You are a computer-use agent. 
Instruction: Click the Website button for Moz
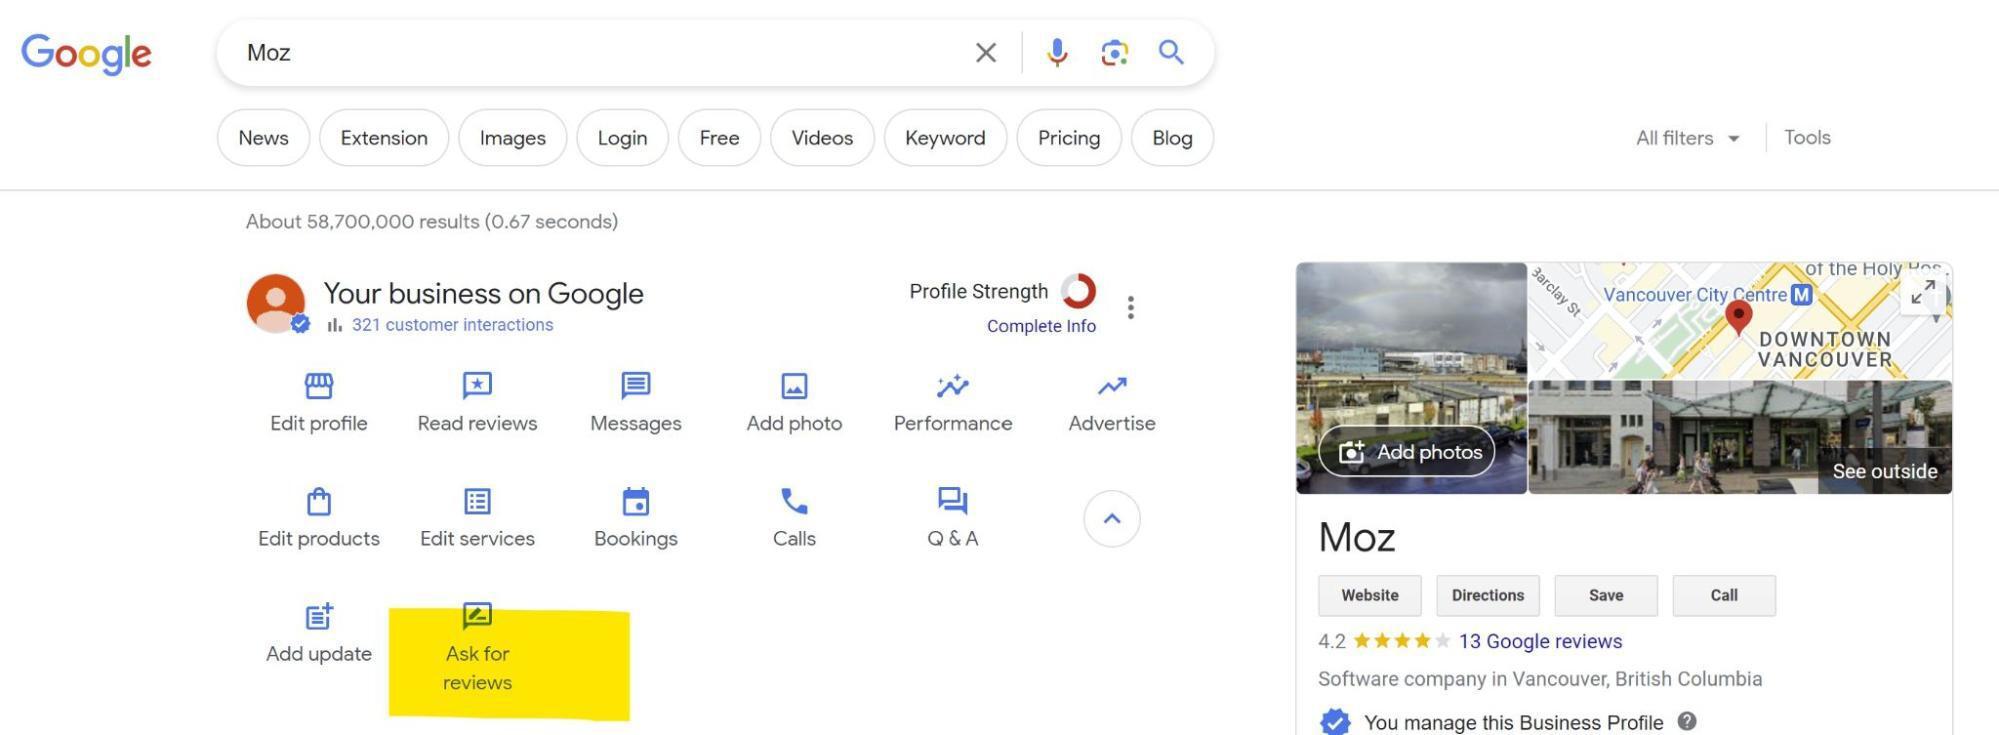coord(1369,595)
